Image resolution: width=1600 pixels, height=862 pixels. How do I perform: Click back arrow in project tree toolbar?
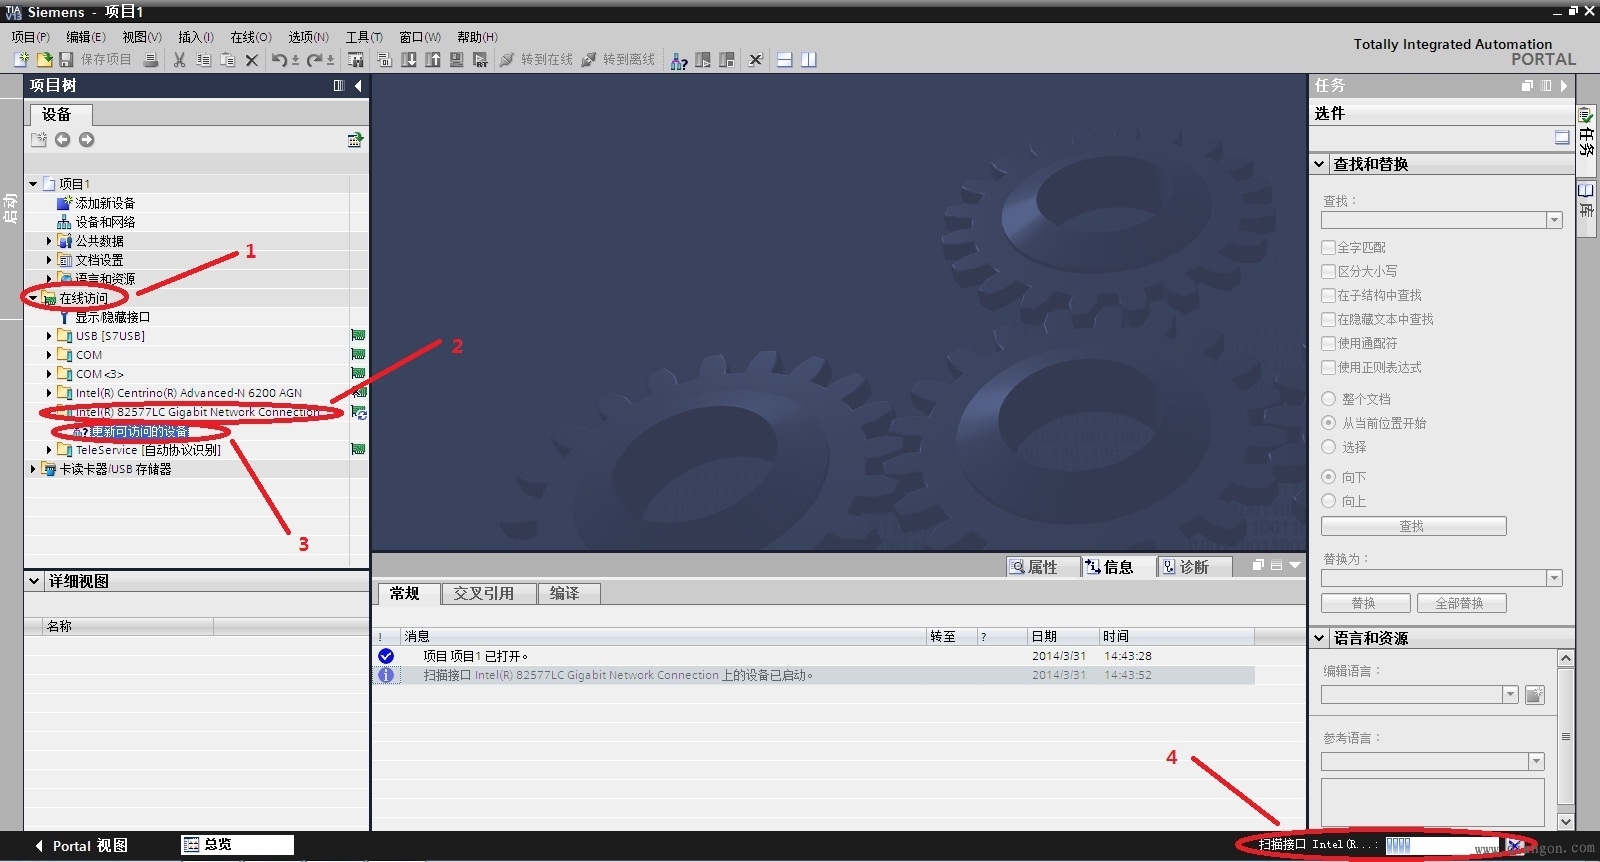62,140
